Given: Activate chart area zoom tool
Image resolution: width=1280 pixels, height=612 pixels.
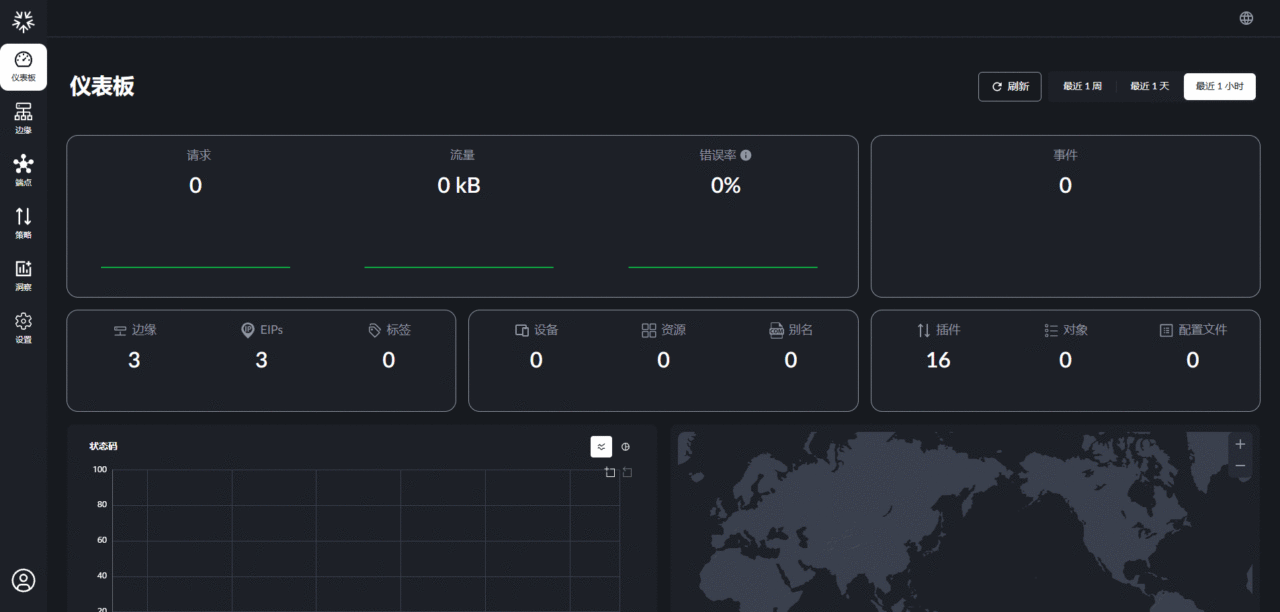Looking at the screenshot, I should pyautogui.click(x=610, y=472).
